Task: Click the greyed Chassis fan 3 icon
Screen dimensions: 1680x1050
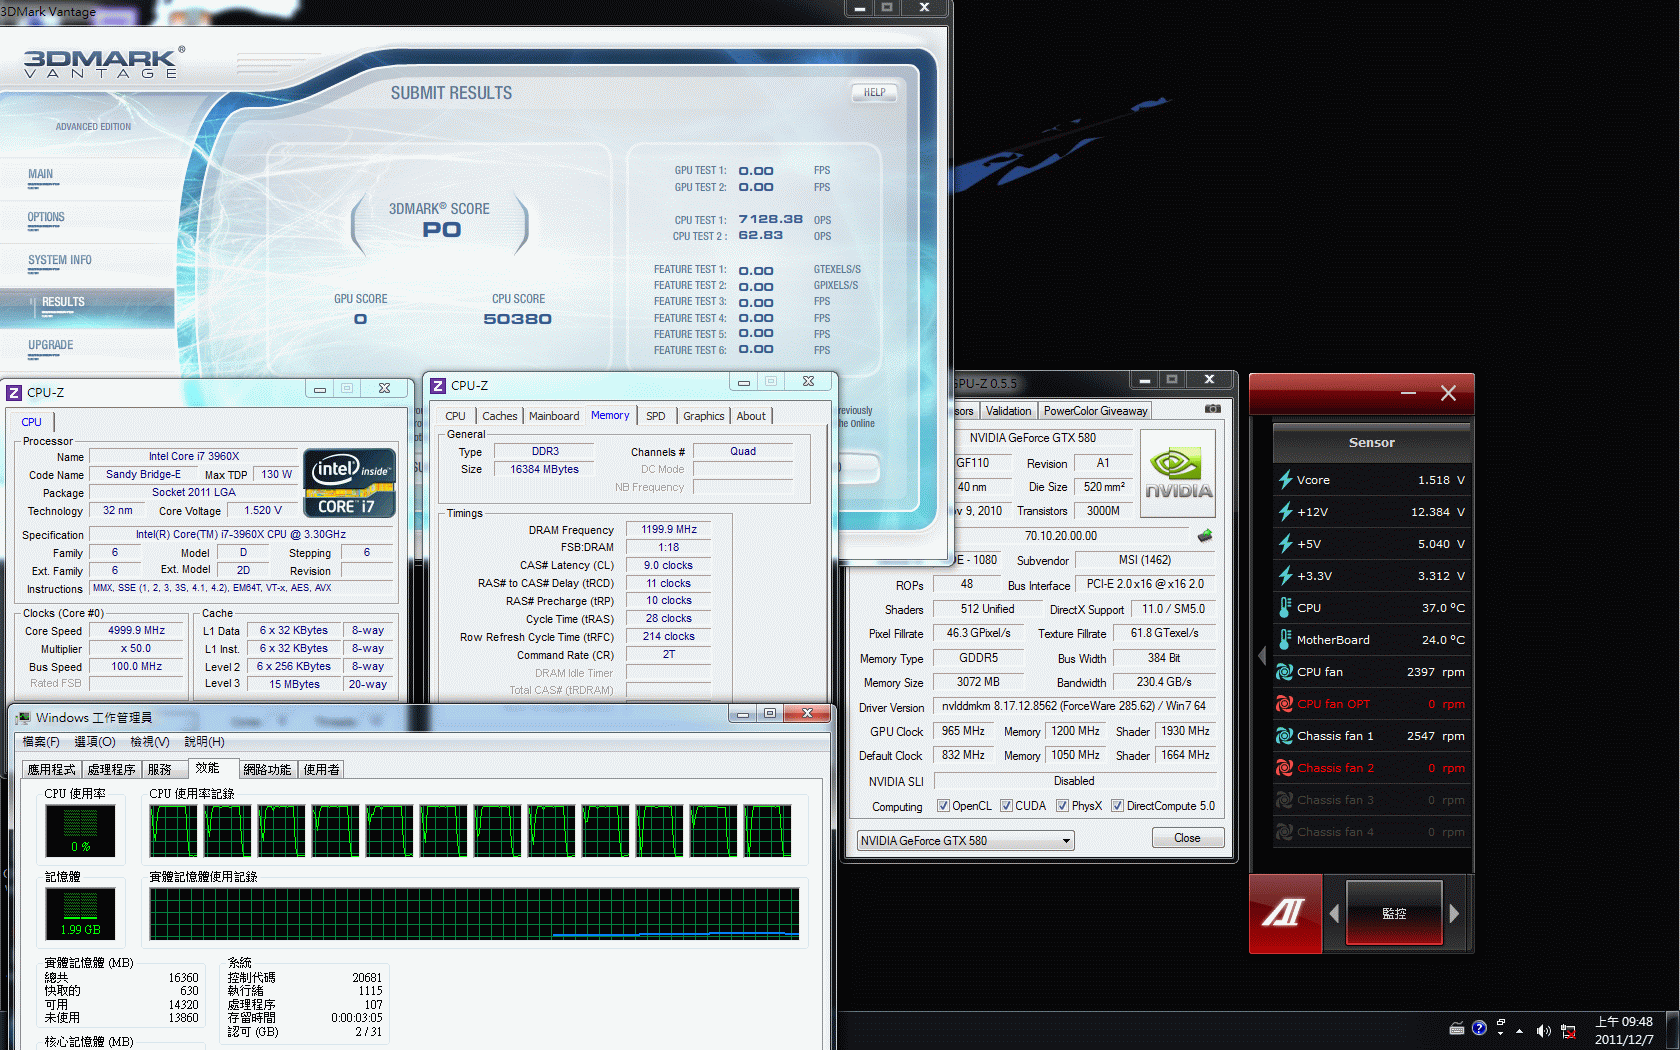Action: (1285, 800)
